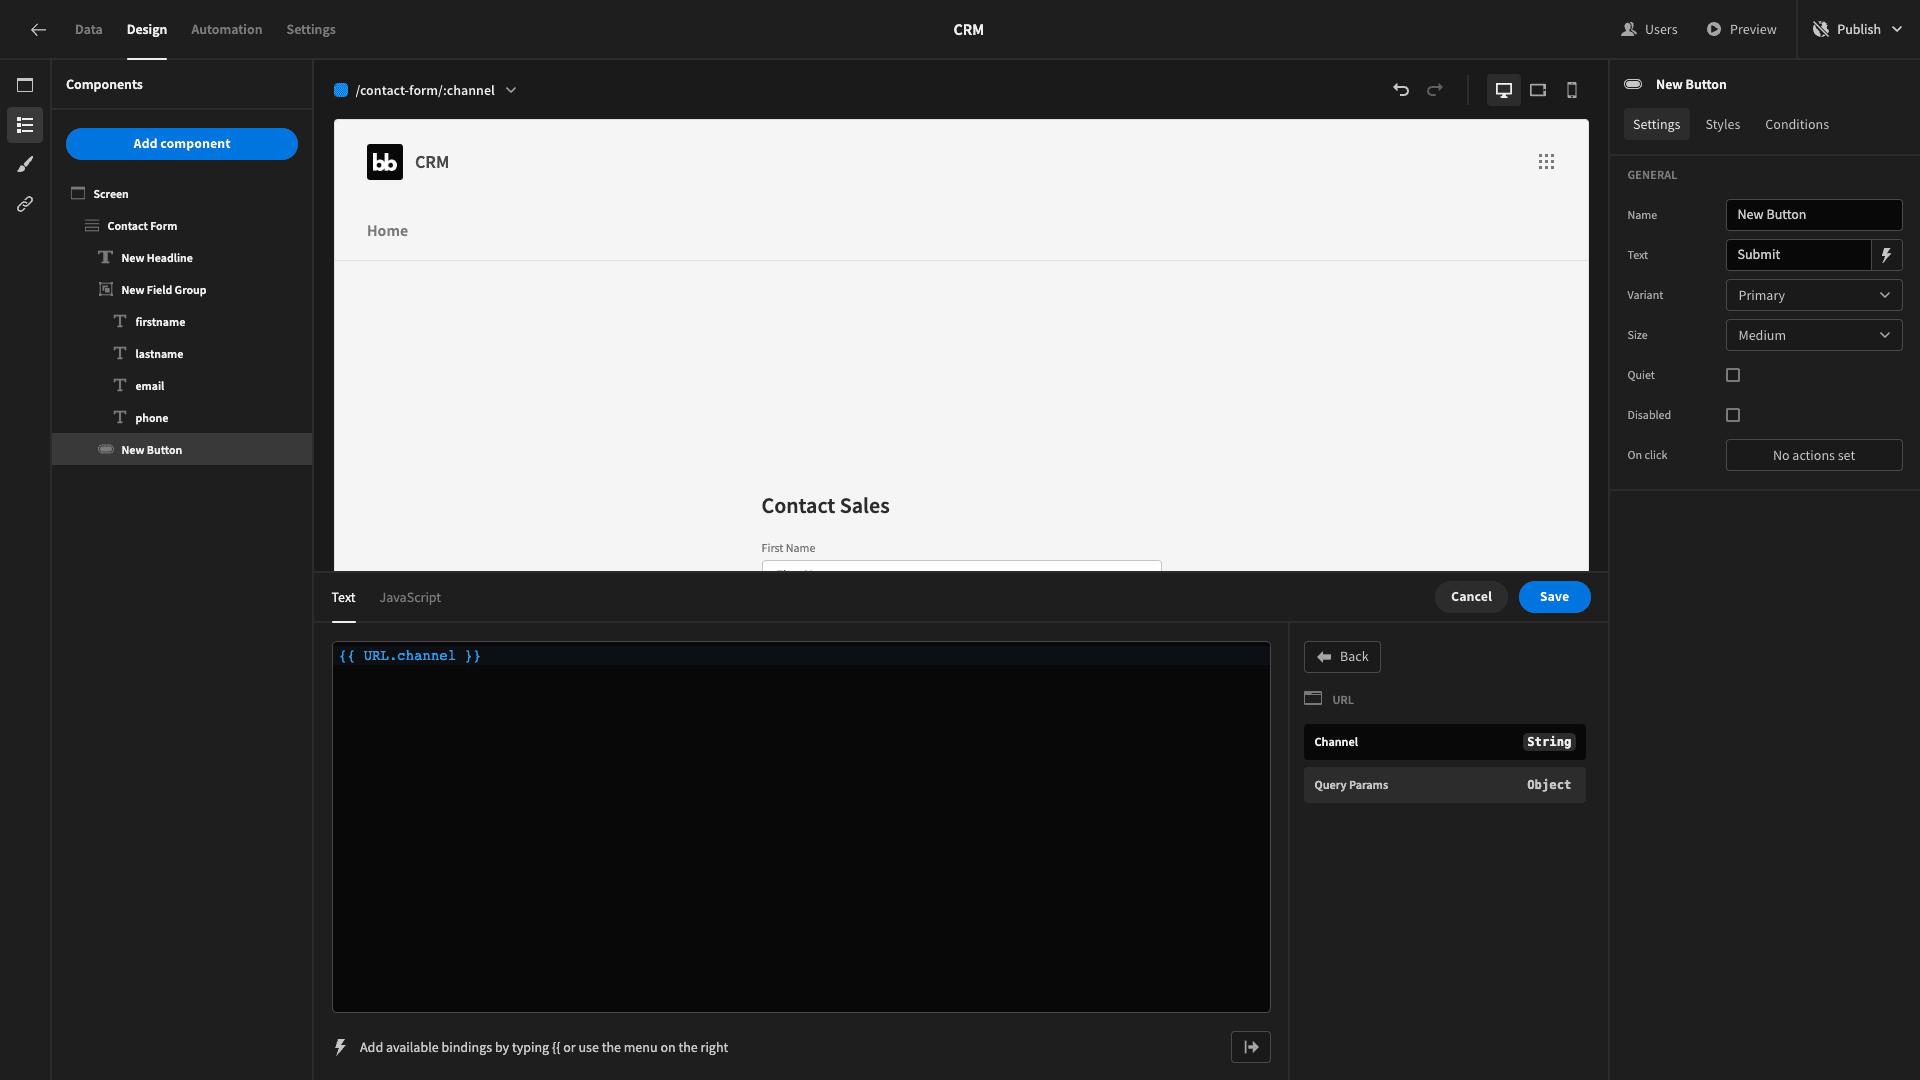Toggle the Disabled checkbox
The width and height of the screenshot is (1920, 1080).
point(1731,414)
